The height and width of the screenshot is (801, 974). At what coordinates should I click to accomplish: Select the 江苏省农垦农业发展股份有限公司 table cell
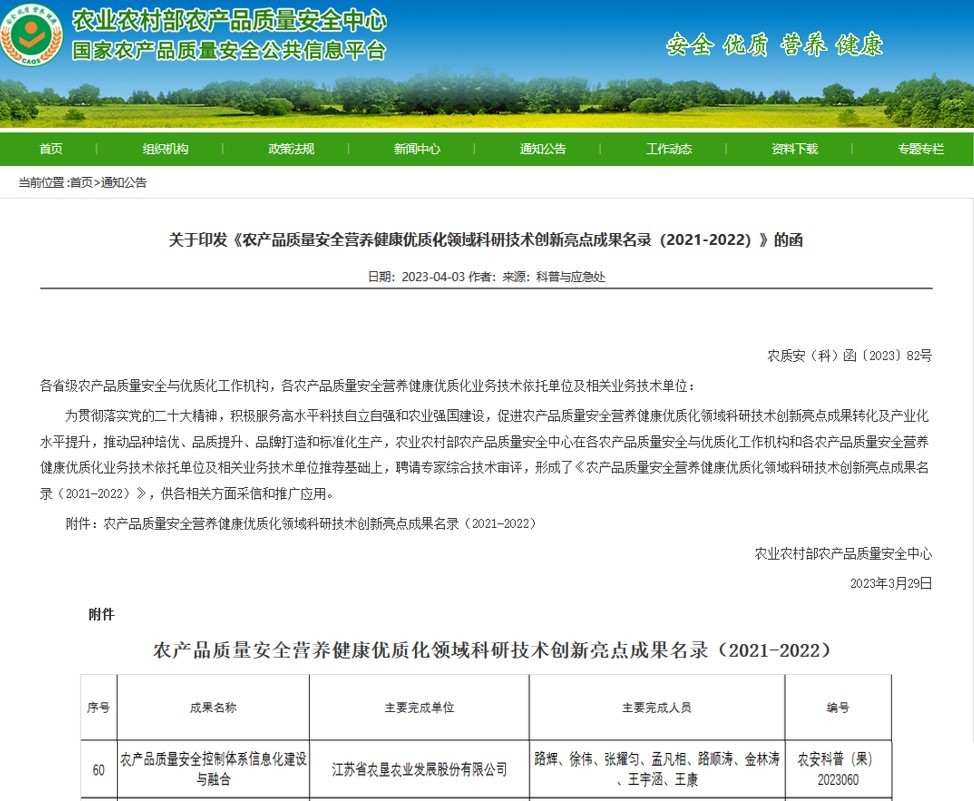[x=419, y=770]
